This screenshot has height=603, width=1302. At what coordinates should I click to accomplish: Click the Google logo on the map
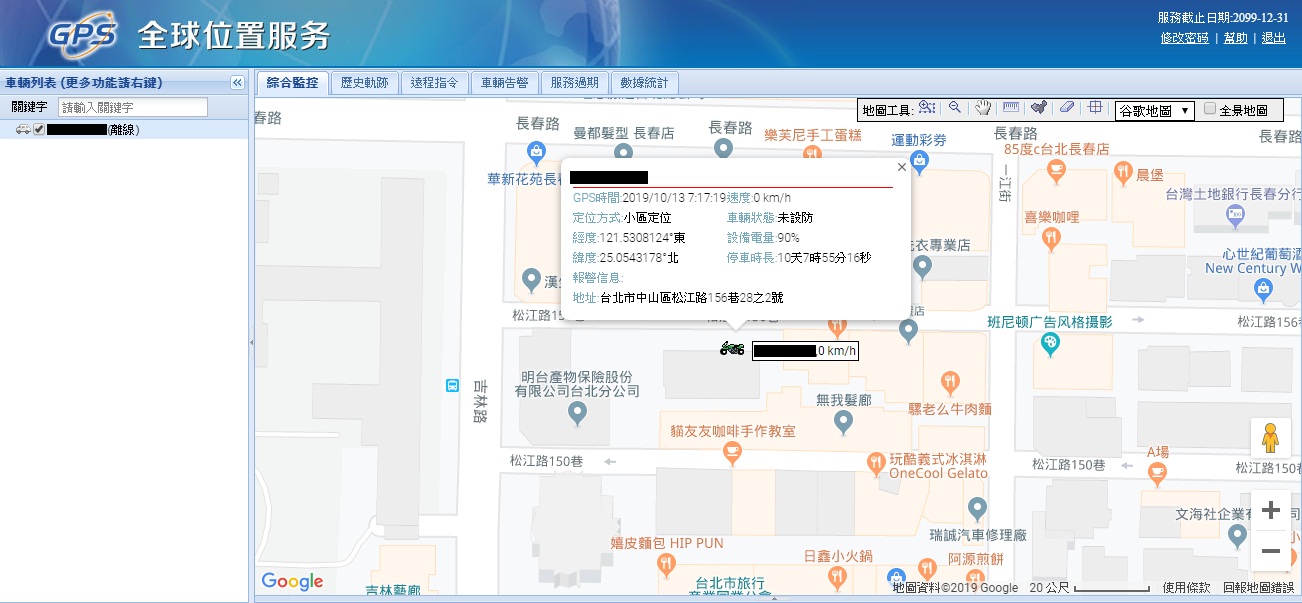click(x=292, y=581)
